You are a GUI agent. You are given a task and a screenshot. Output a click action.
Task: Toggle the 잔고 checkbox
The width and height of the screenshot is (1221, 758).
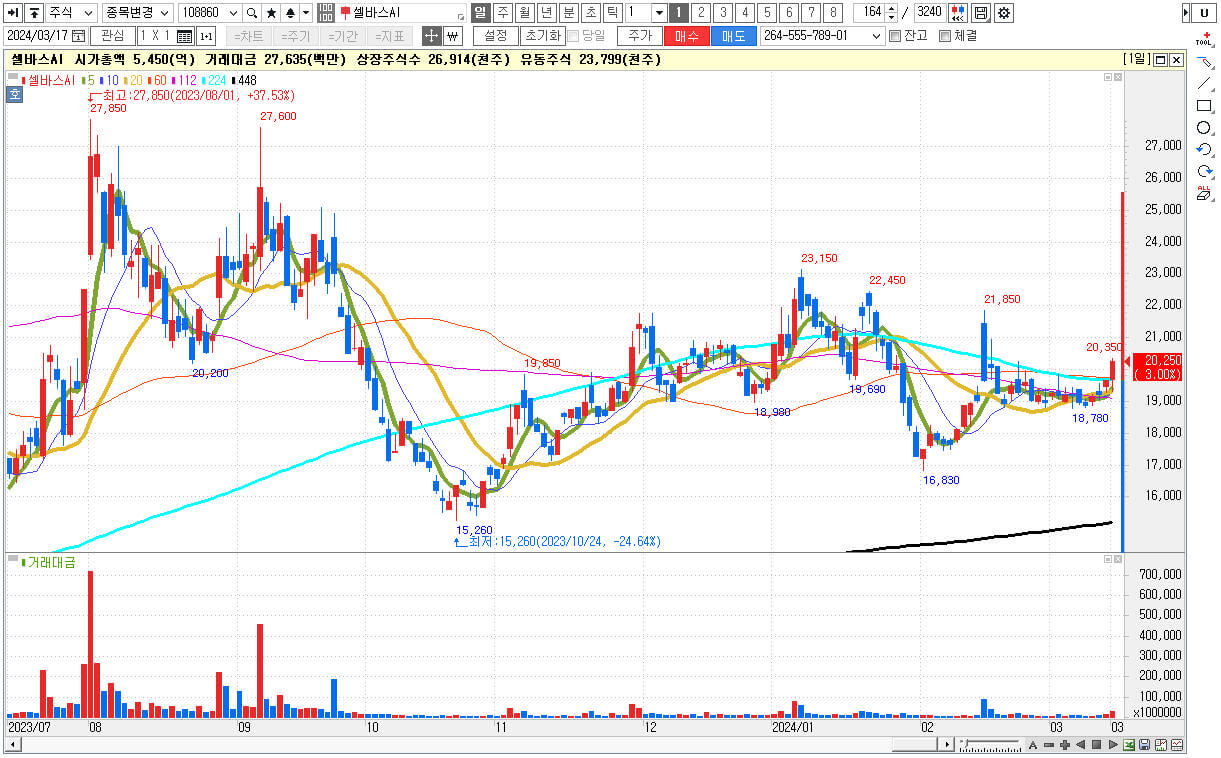pyautogui.click(x=895, y=36)
